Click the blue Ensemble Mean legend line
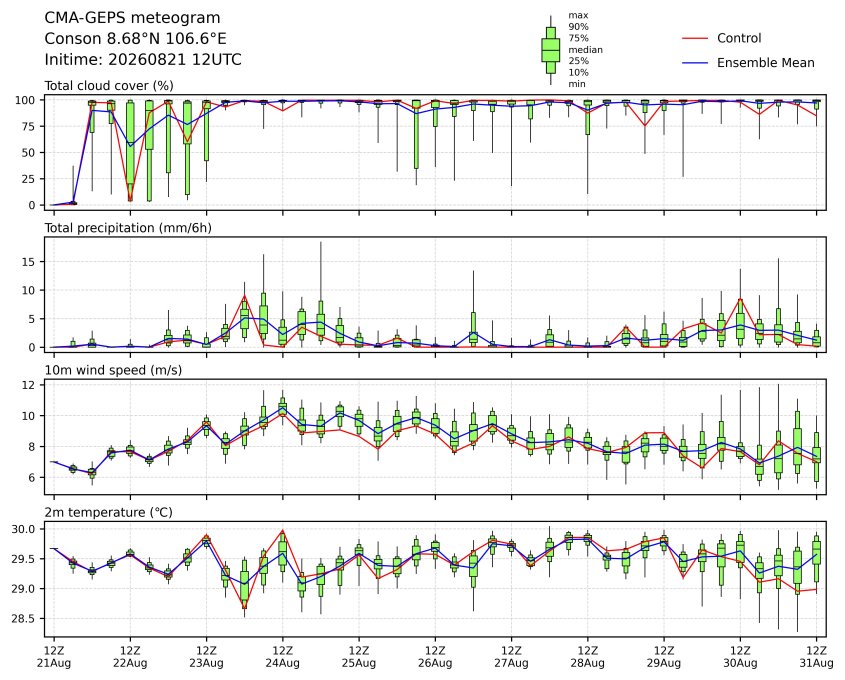845x680 pixels. click(x=695, y=63)
